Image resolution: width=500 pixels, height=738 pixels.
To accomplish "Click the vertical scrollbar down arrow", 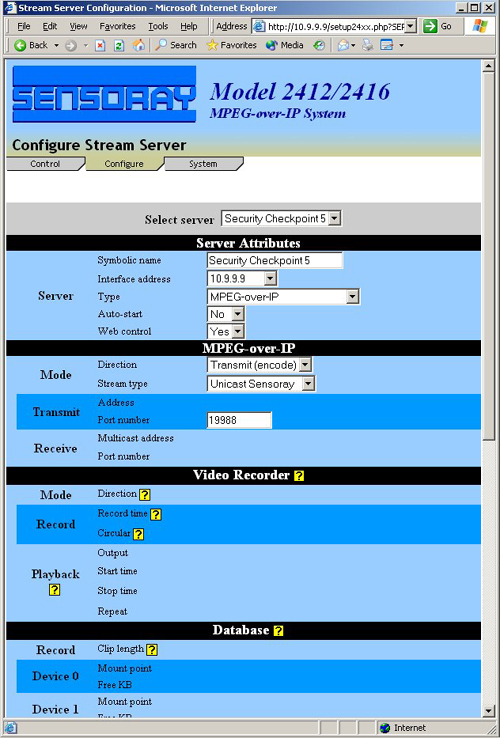I will 488,710.
